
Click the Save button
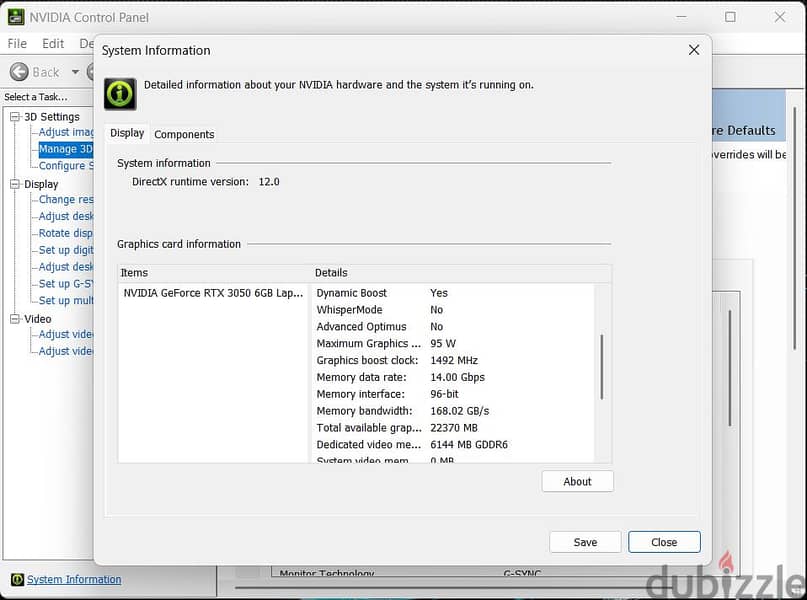pos(585,542)
